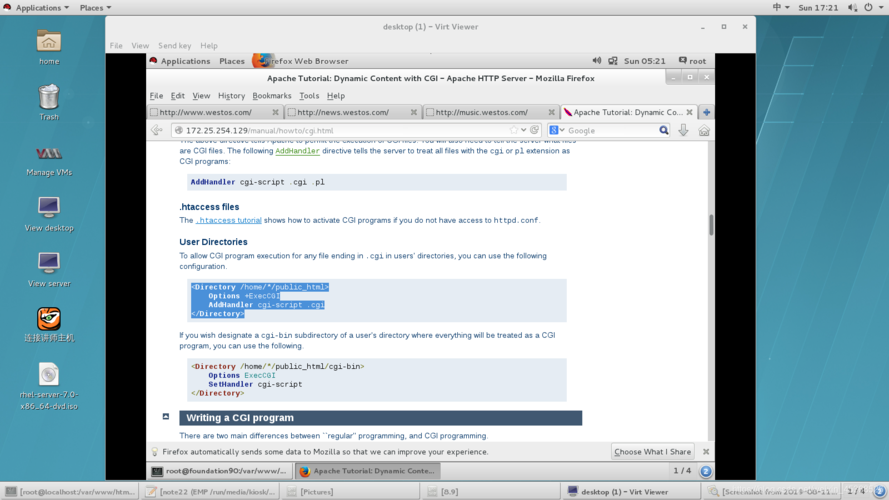889x500 pixels.
Task: Open the Manage VMs desktop icon
Action: coord(48,160)
